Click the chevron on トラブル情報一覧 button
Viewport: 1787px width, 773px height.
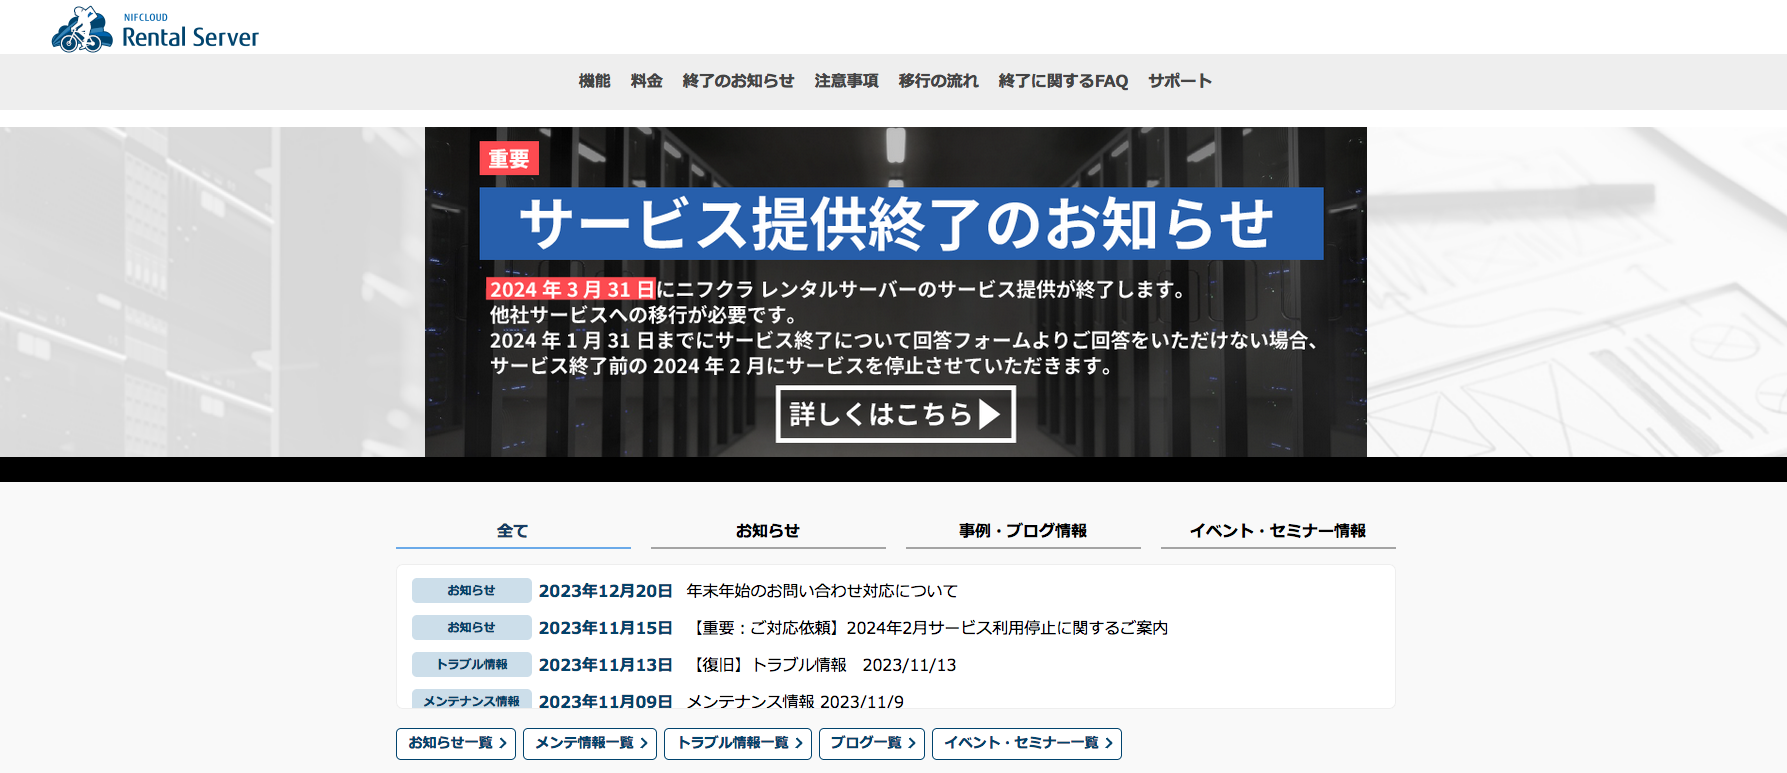tap(798, 743)
